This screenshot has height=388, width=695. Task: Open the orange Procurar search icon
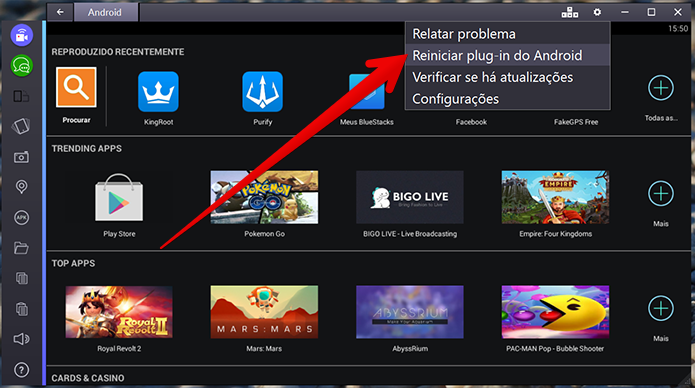(76, 87)
